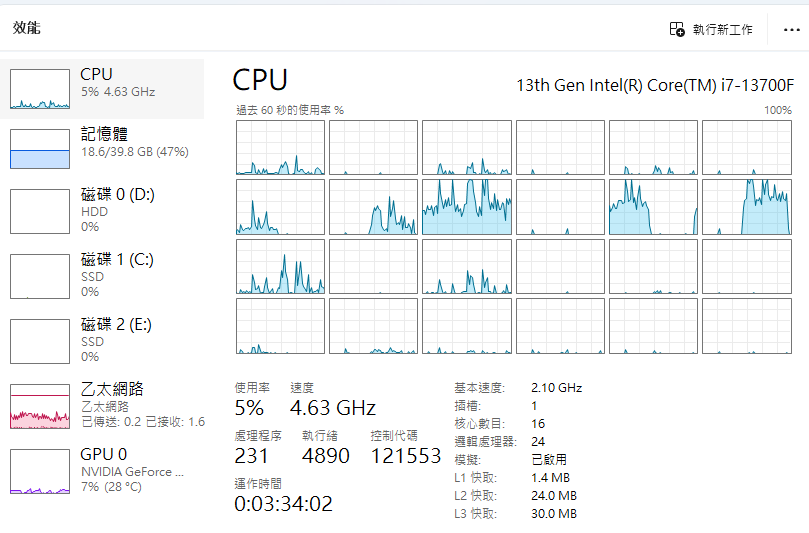Click the first logical processor graph
Viewport: 809px width, 533px height.
click(x=281, y=148)
